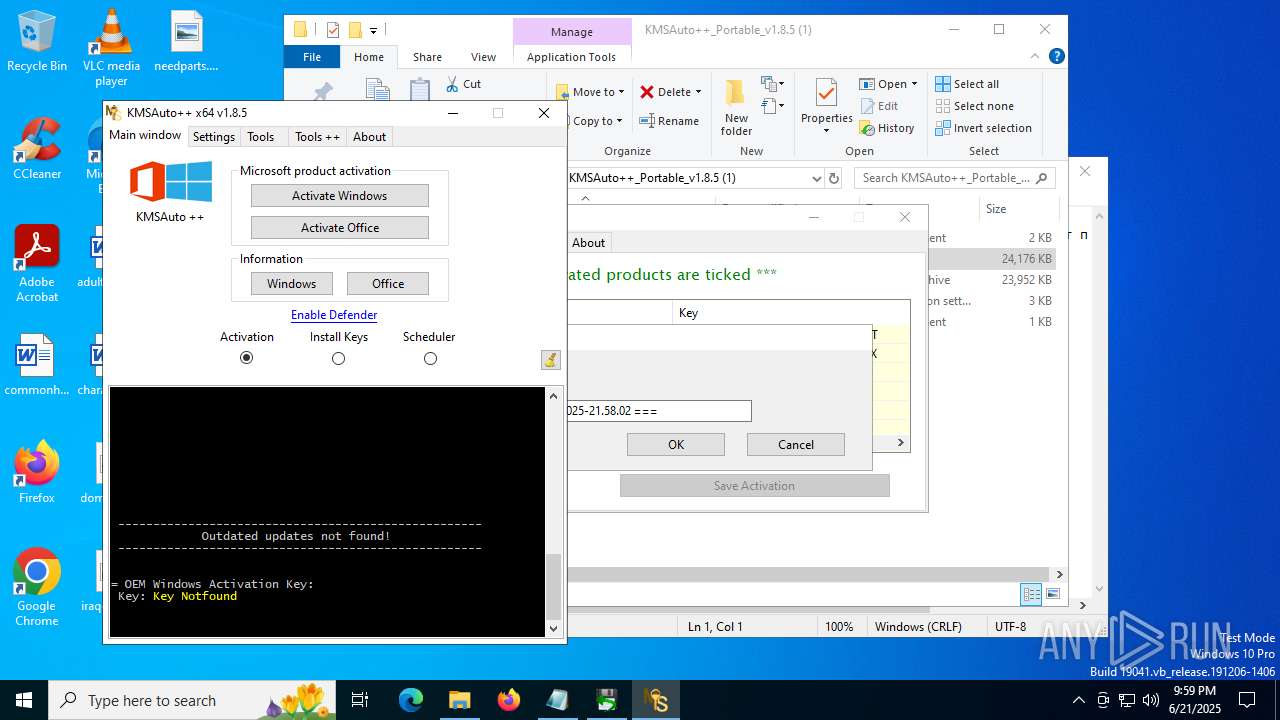
Task: Select the VLC media player desktop icon
Action: pyautogui.click(x=111, y=48)
